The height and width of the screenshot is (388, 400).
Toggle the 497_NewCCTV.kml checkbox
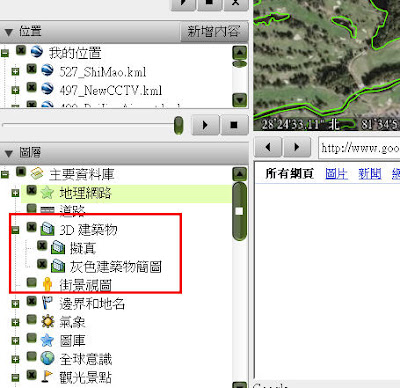pyautogui.click(x=31, y=87)
